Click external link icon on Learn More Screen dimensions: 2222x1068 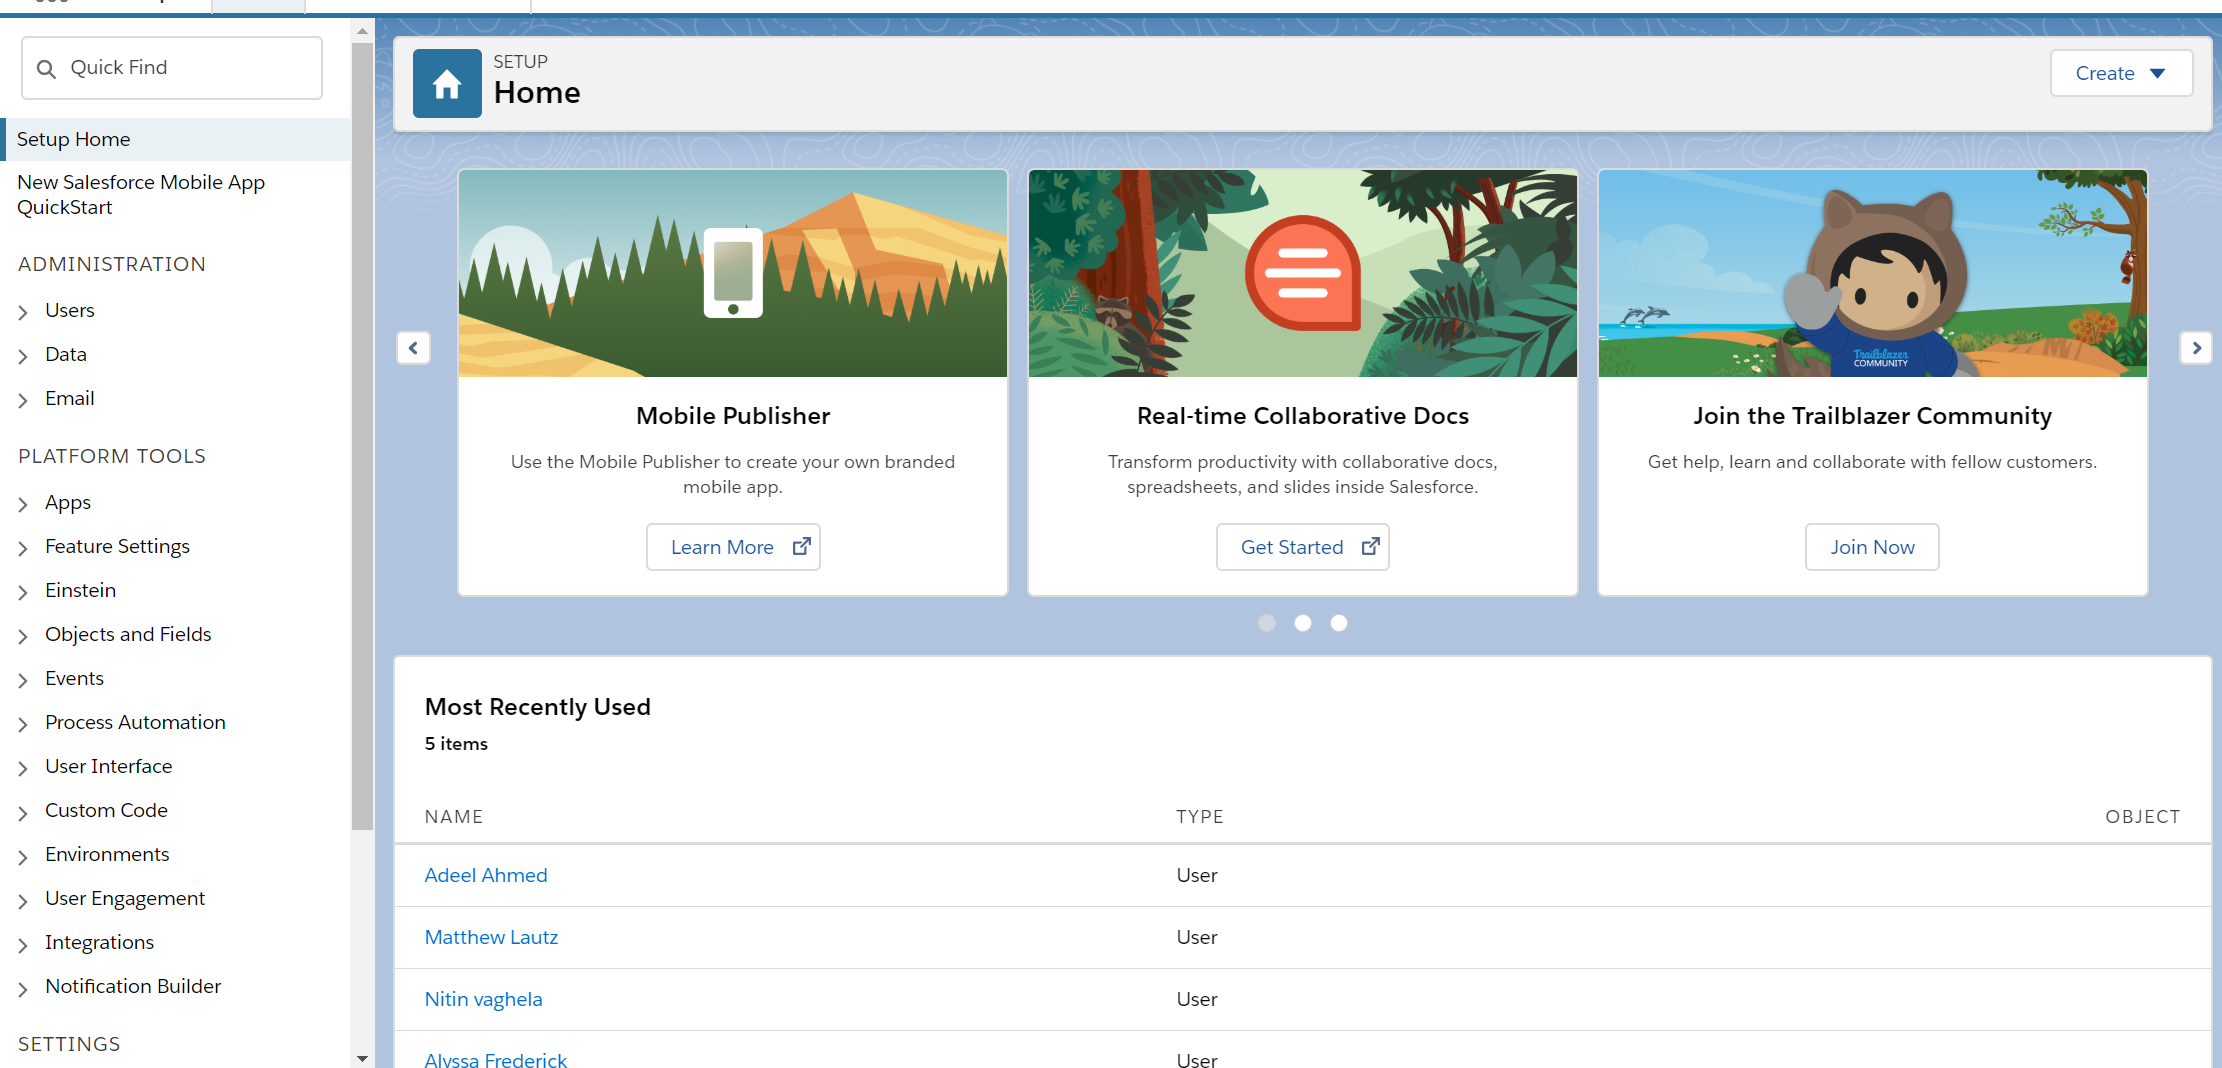(x=802, y=547)
